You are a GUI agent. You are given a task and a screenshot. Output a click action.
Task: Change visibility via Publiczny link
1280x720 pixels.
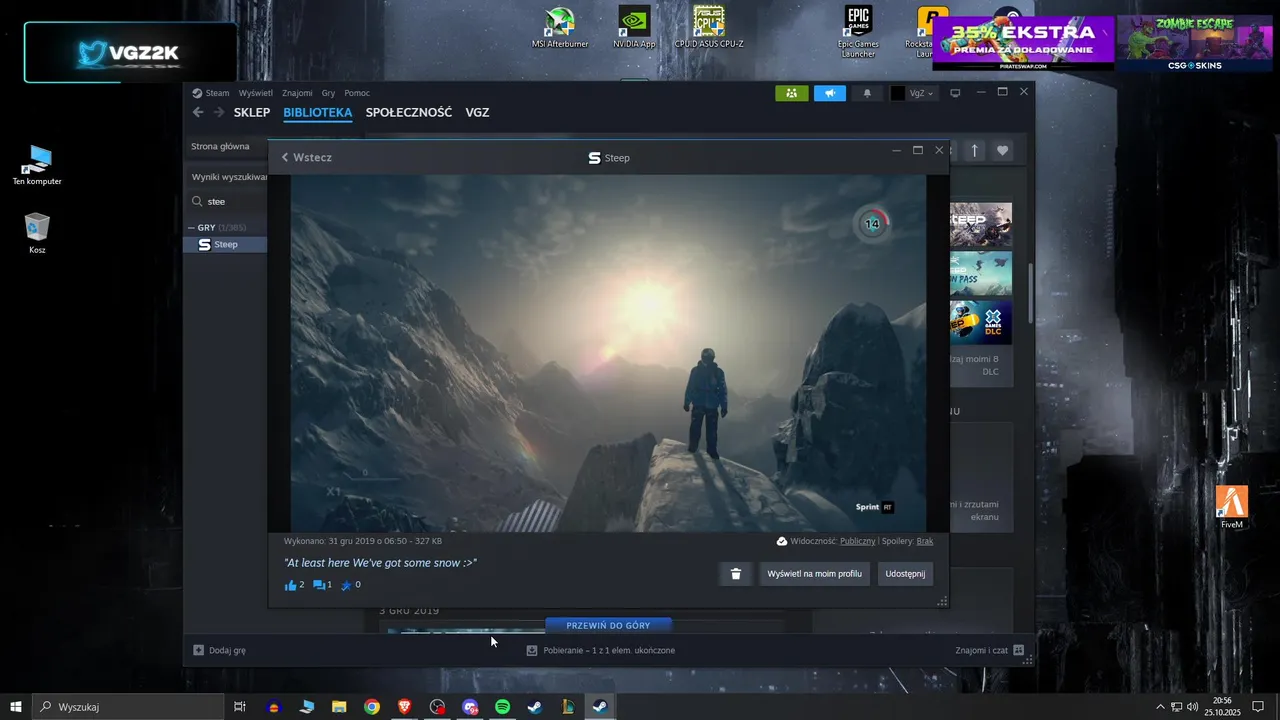click(858, 541)
